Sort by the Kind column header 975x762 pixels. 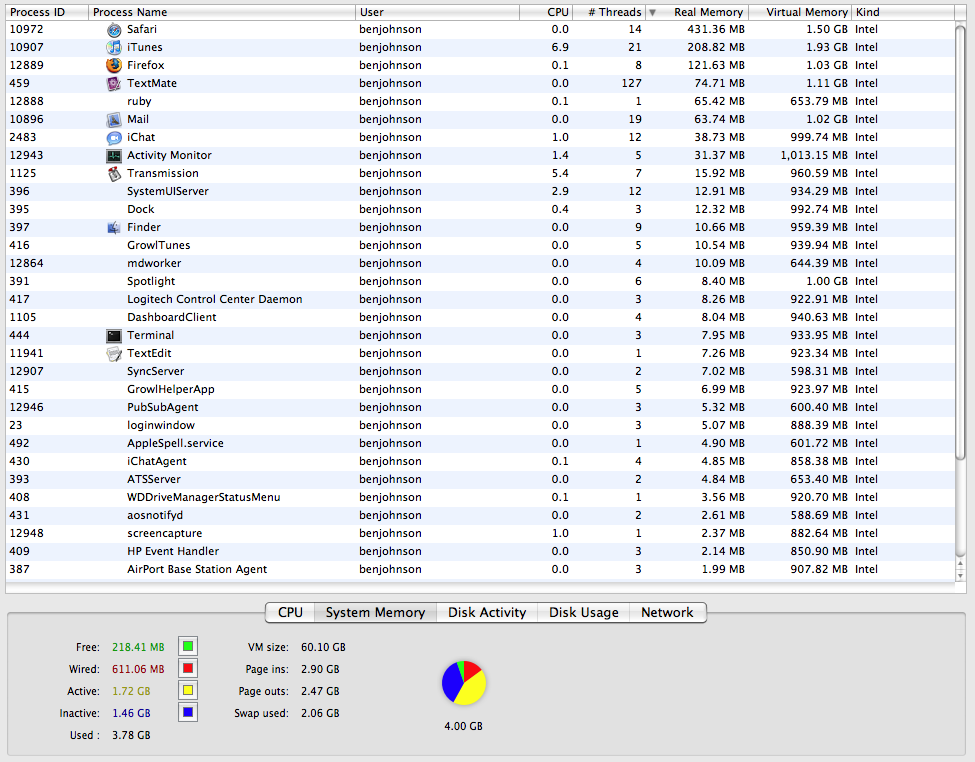tap(903, 12)
